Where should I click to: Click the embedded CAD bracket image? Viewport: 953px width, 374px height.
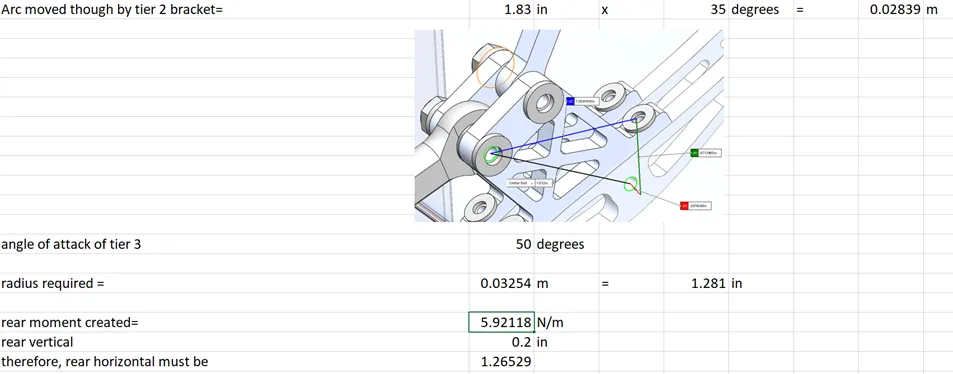(569, 125)
